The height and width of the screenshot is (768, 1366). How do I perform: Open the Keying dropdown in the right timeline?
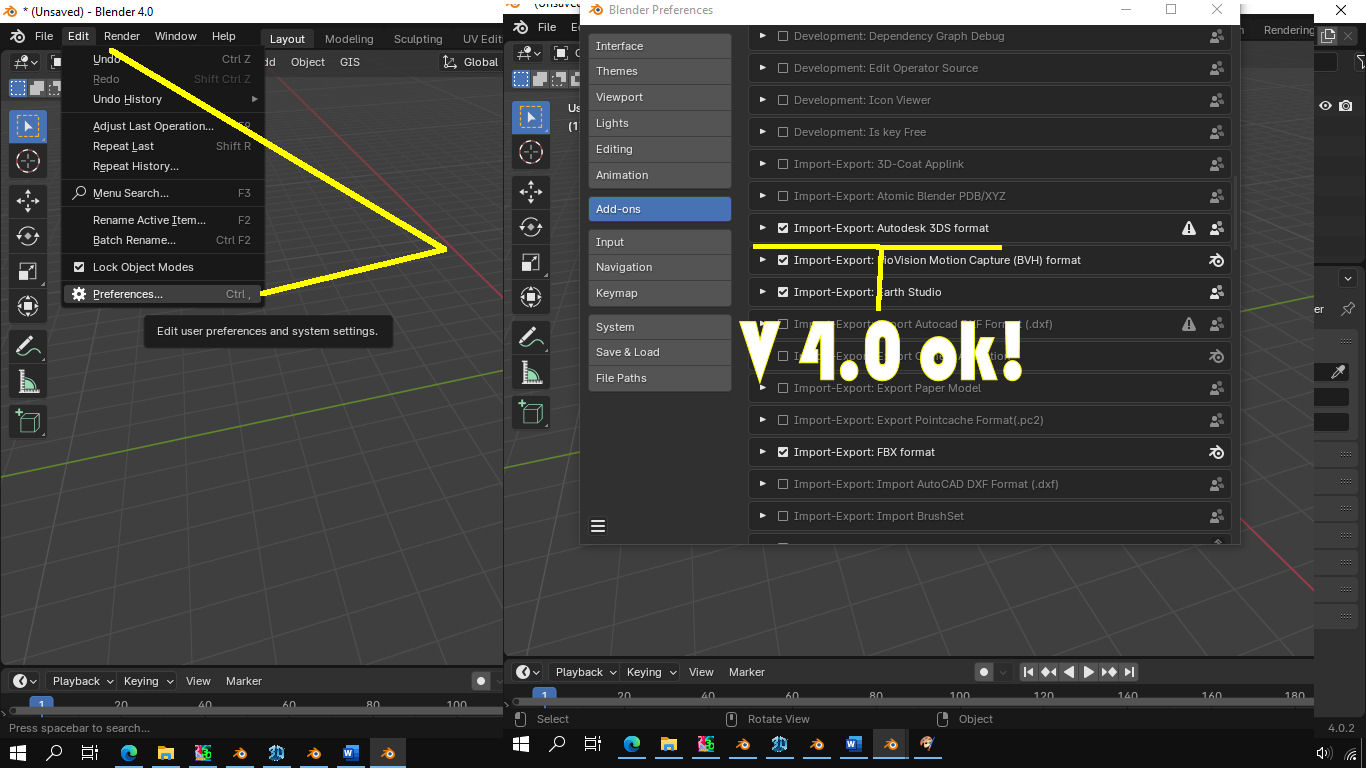649,672
